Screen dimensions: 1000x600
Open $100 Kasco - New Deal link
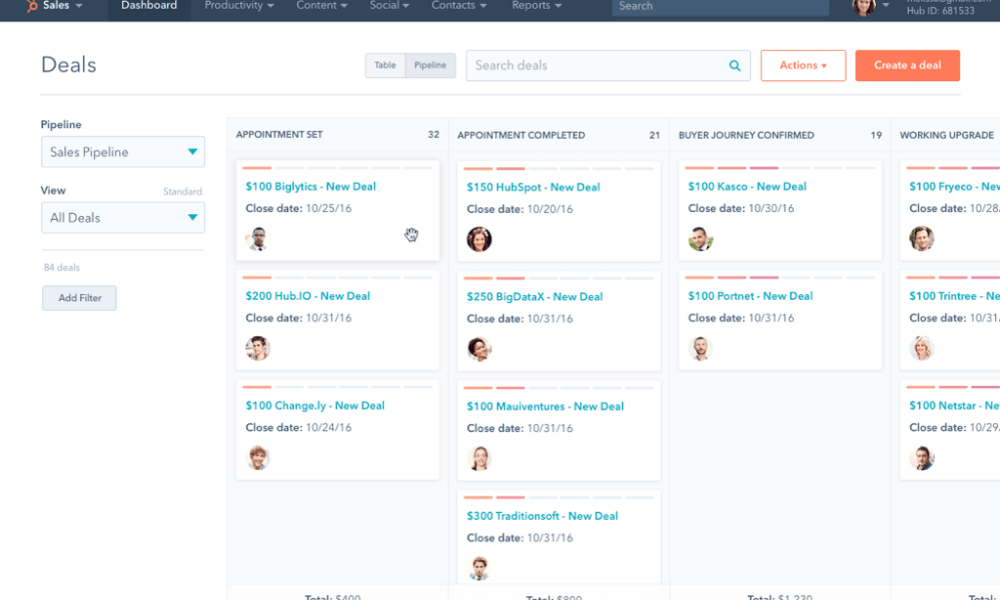[x=747, y=187]
